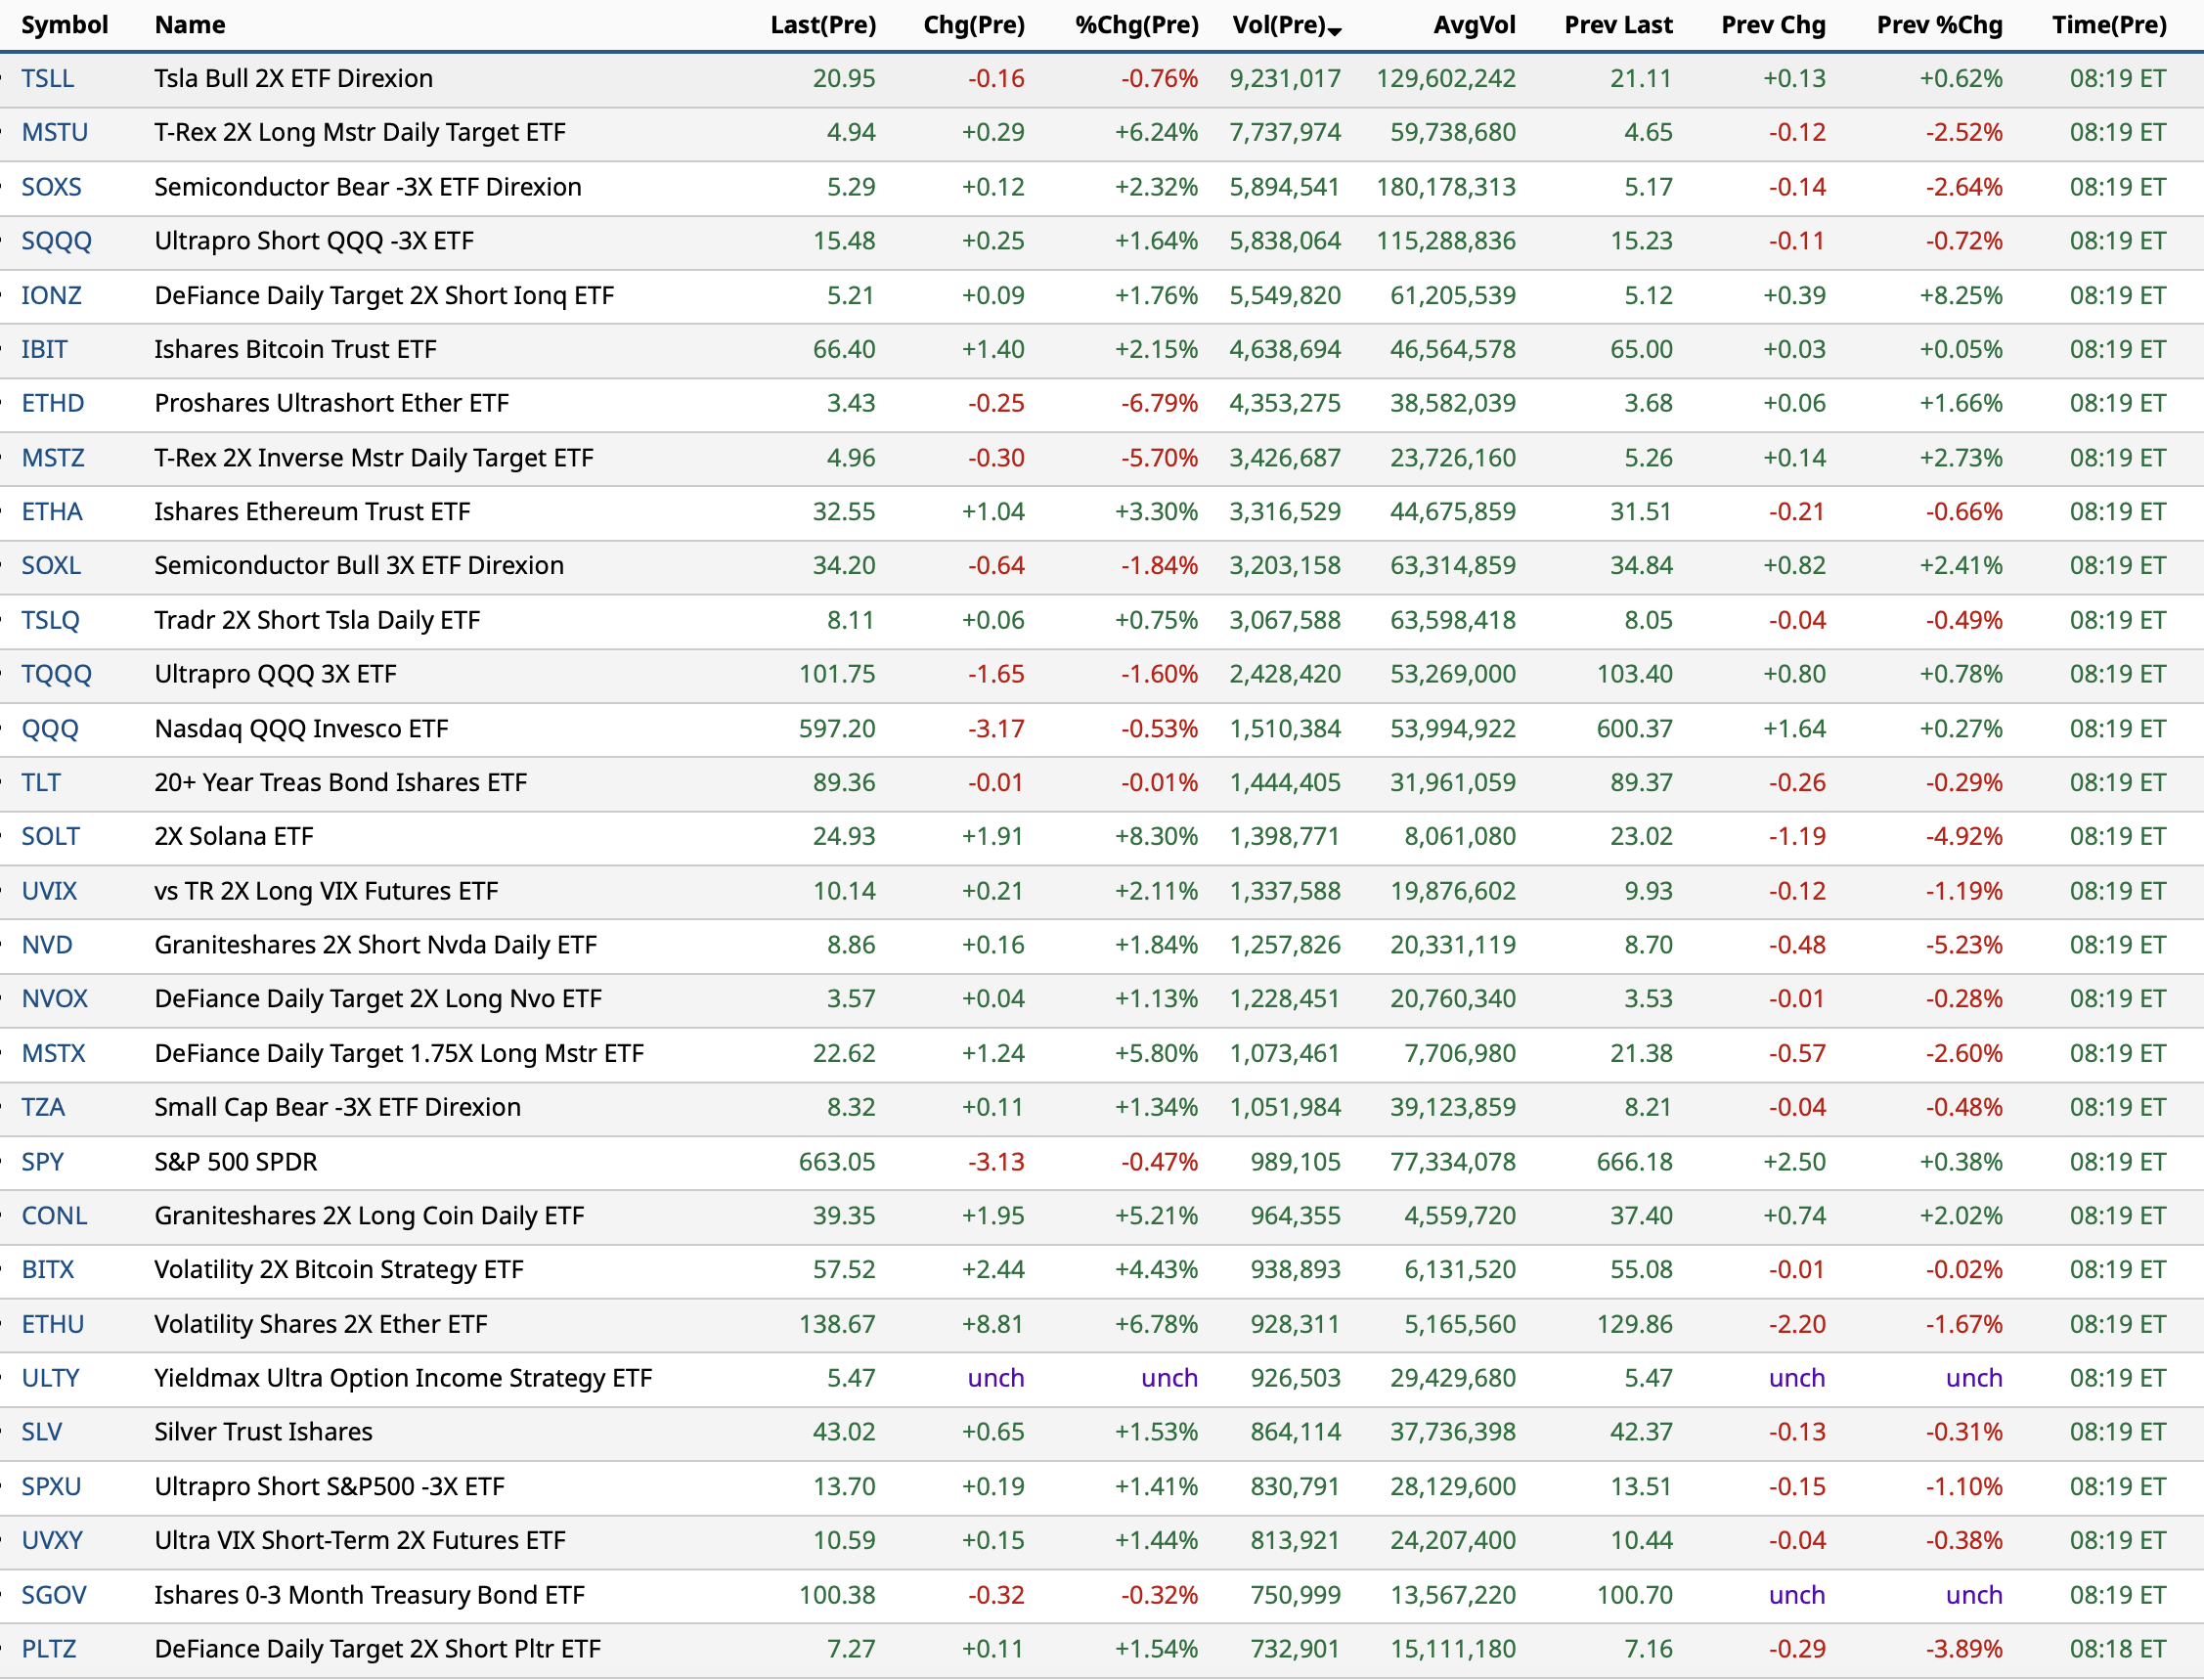
Task: Open the PLTZ ticker link
Action: (x=48, y=1649)
